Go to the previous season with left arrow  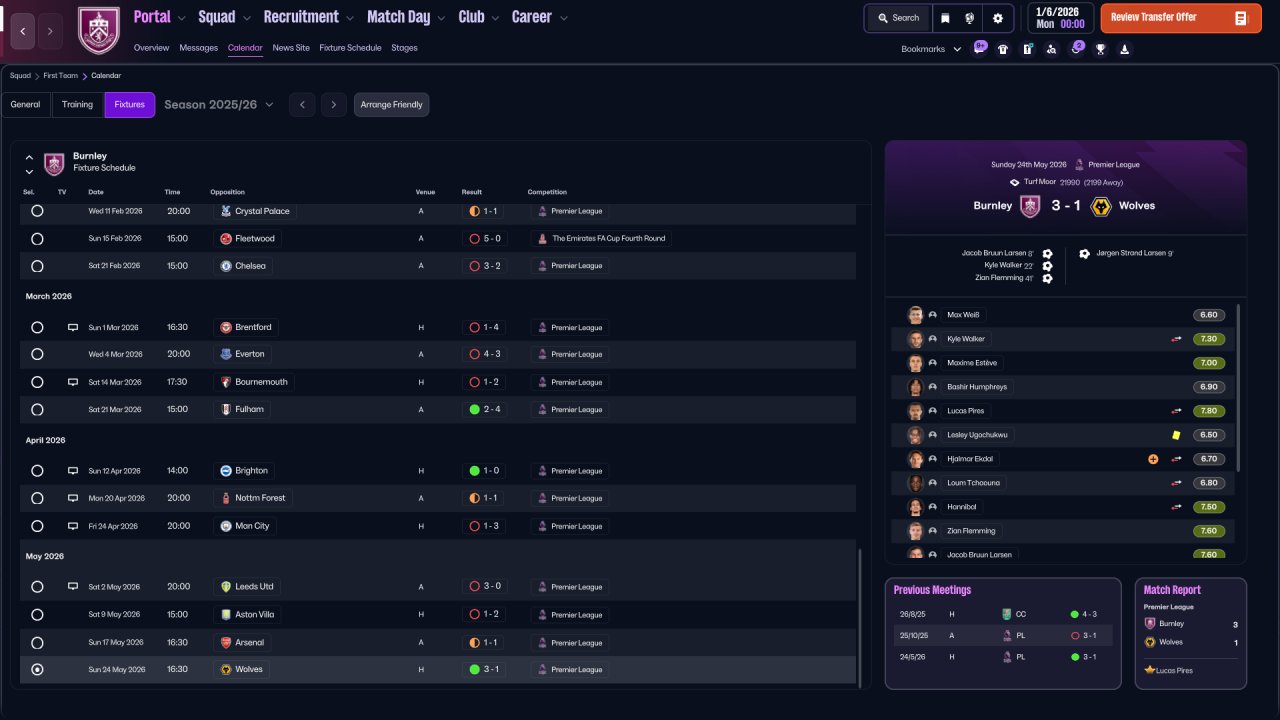[x=302, y=105]
